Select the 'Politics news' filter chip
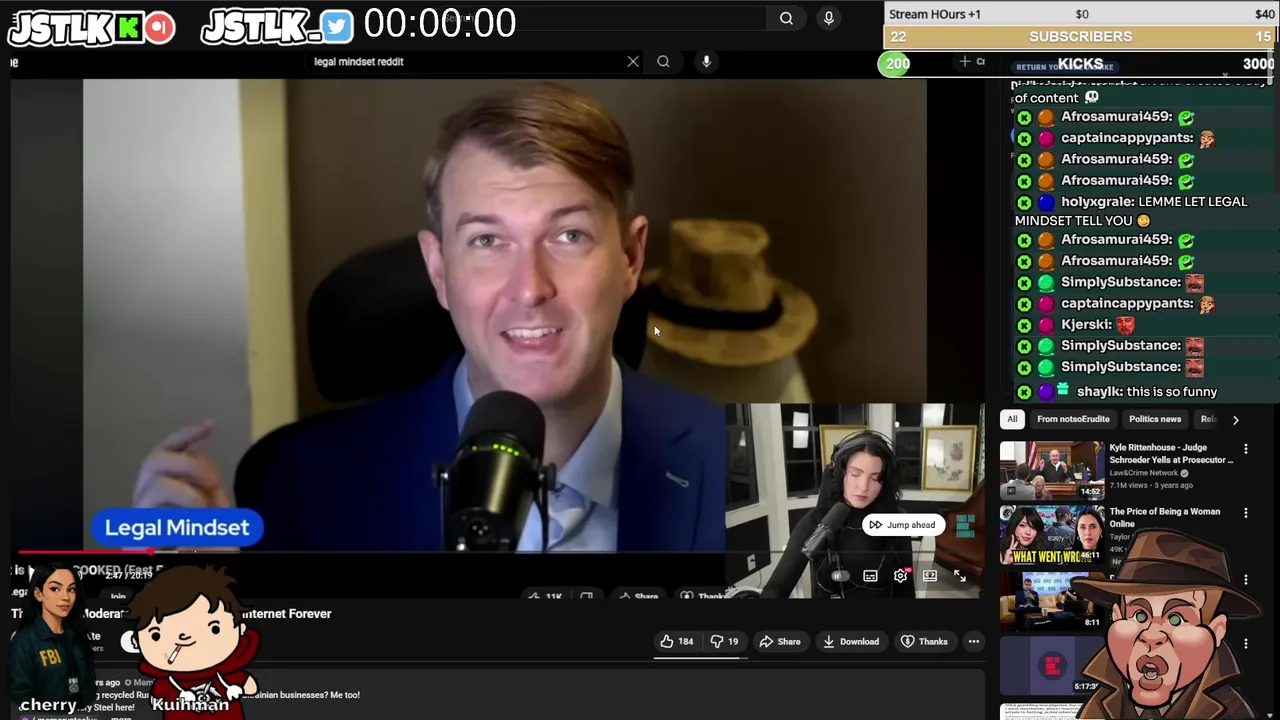The image size is (1280, 720). point(1155,419)
